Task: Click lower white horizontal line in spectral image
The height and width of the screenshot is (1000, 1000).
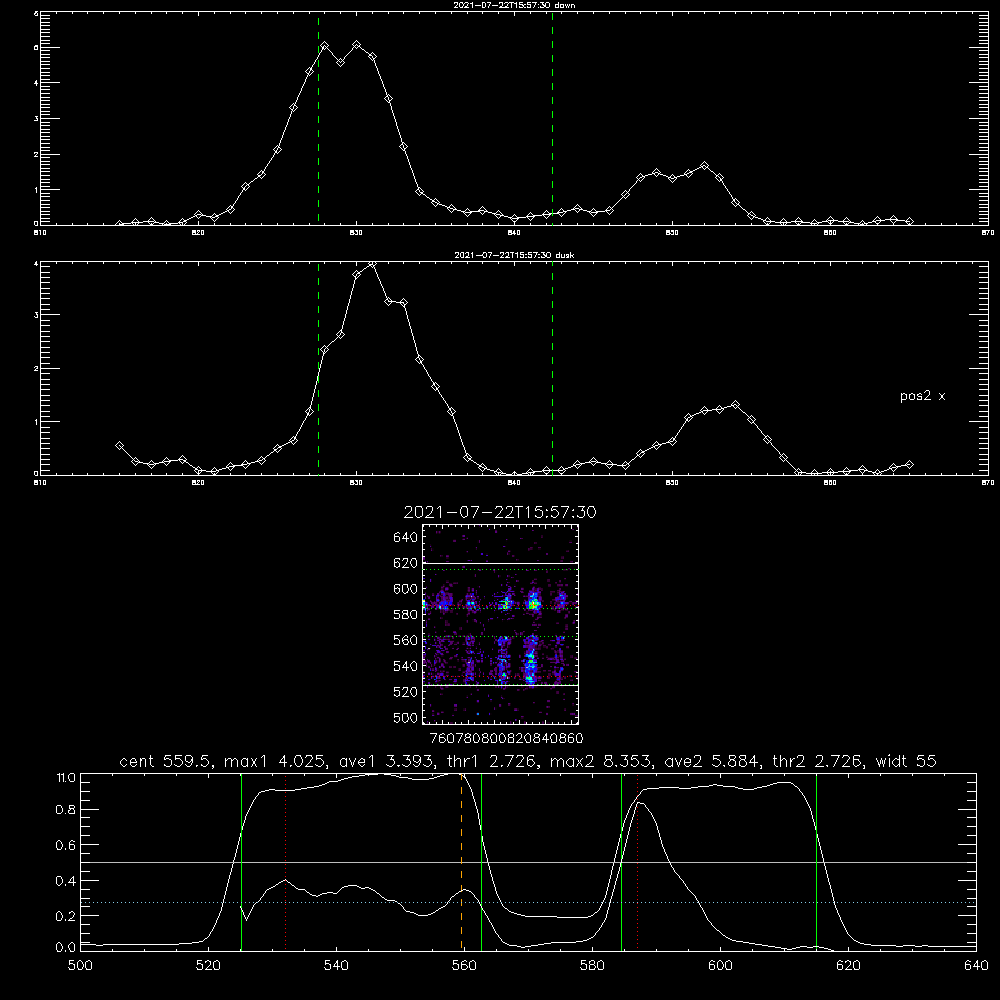Action: pos(500,685)
